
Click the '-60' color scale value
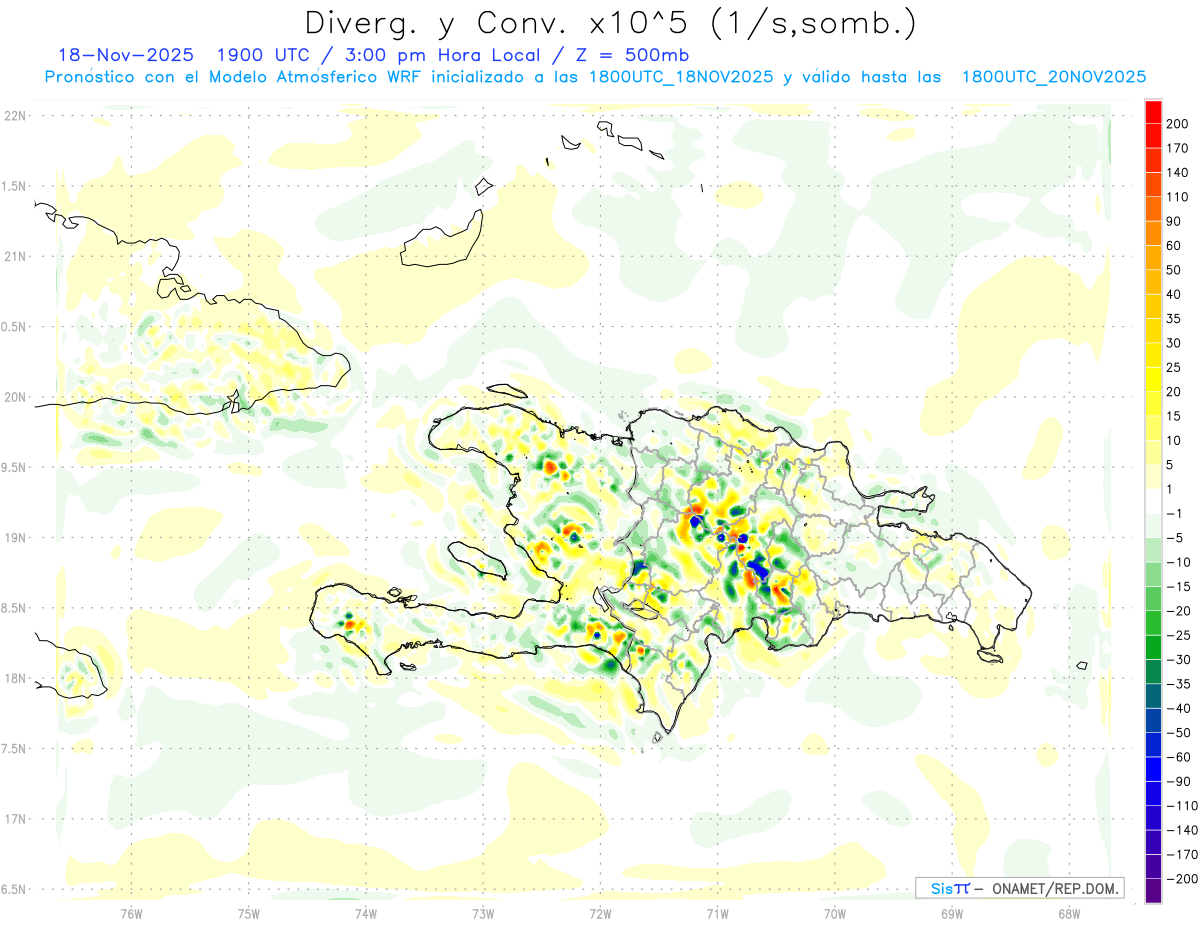(x=1178, y=757)
